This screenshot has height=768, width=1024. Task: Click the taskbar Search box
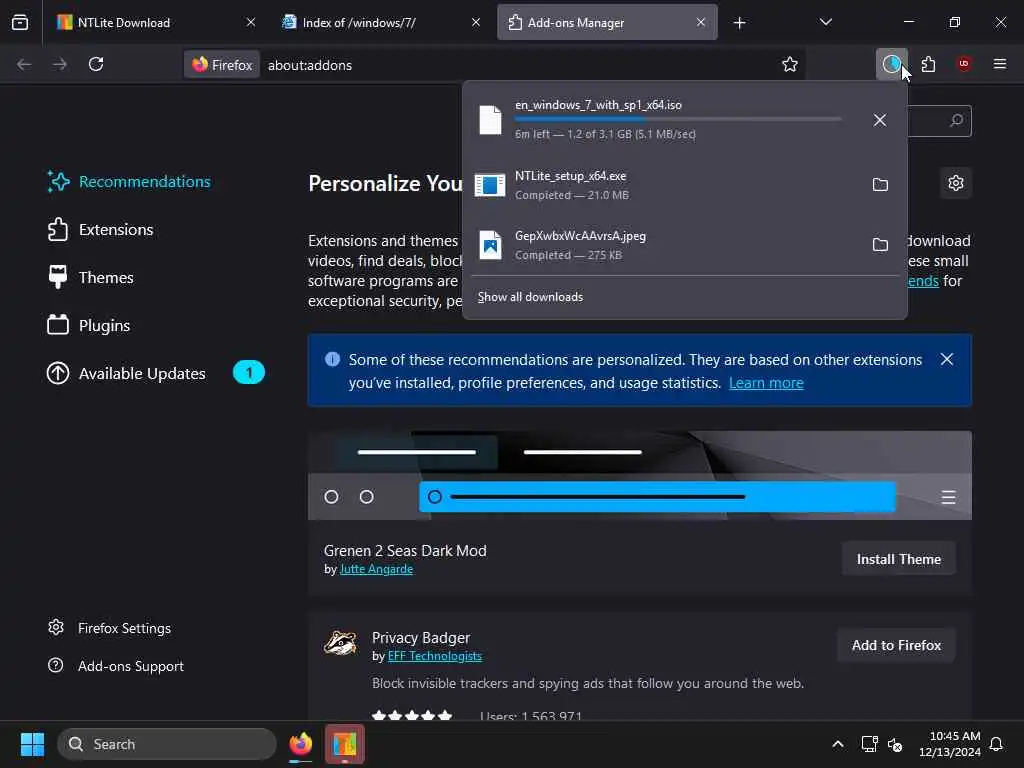click(167, 744)
